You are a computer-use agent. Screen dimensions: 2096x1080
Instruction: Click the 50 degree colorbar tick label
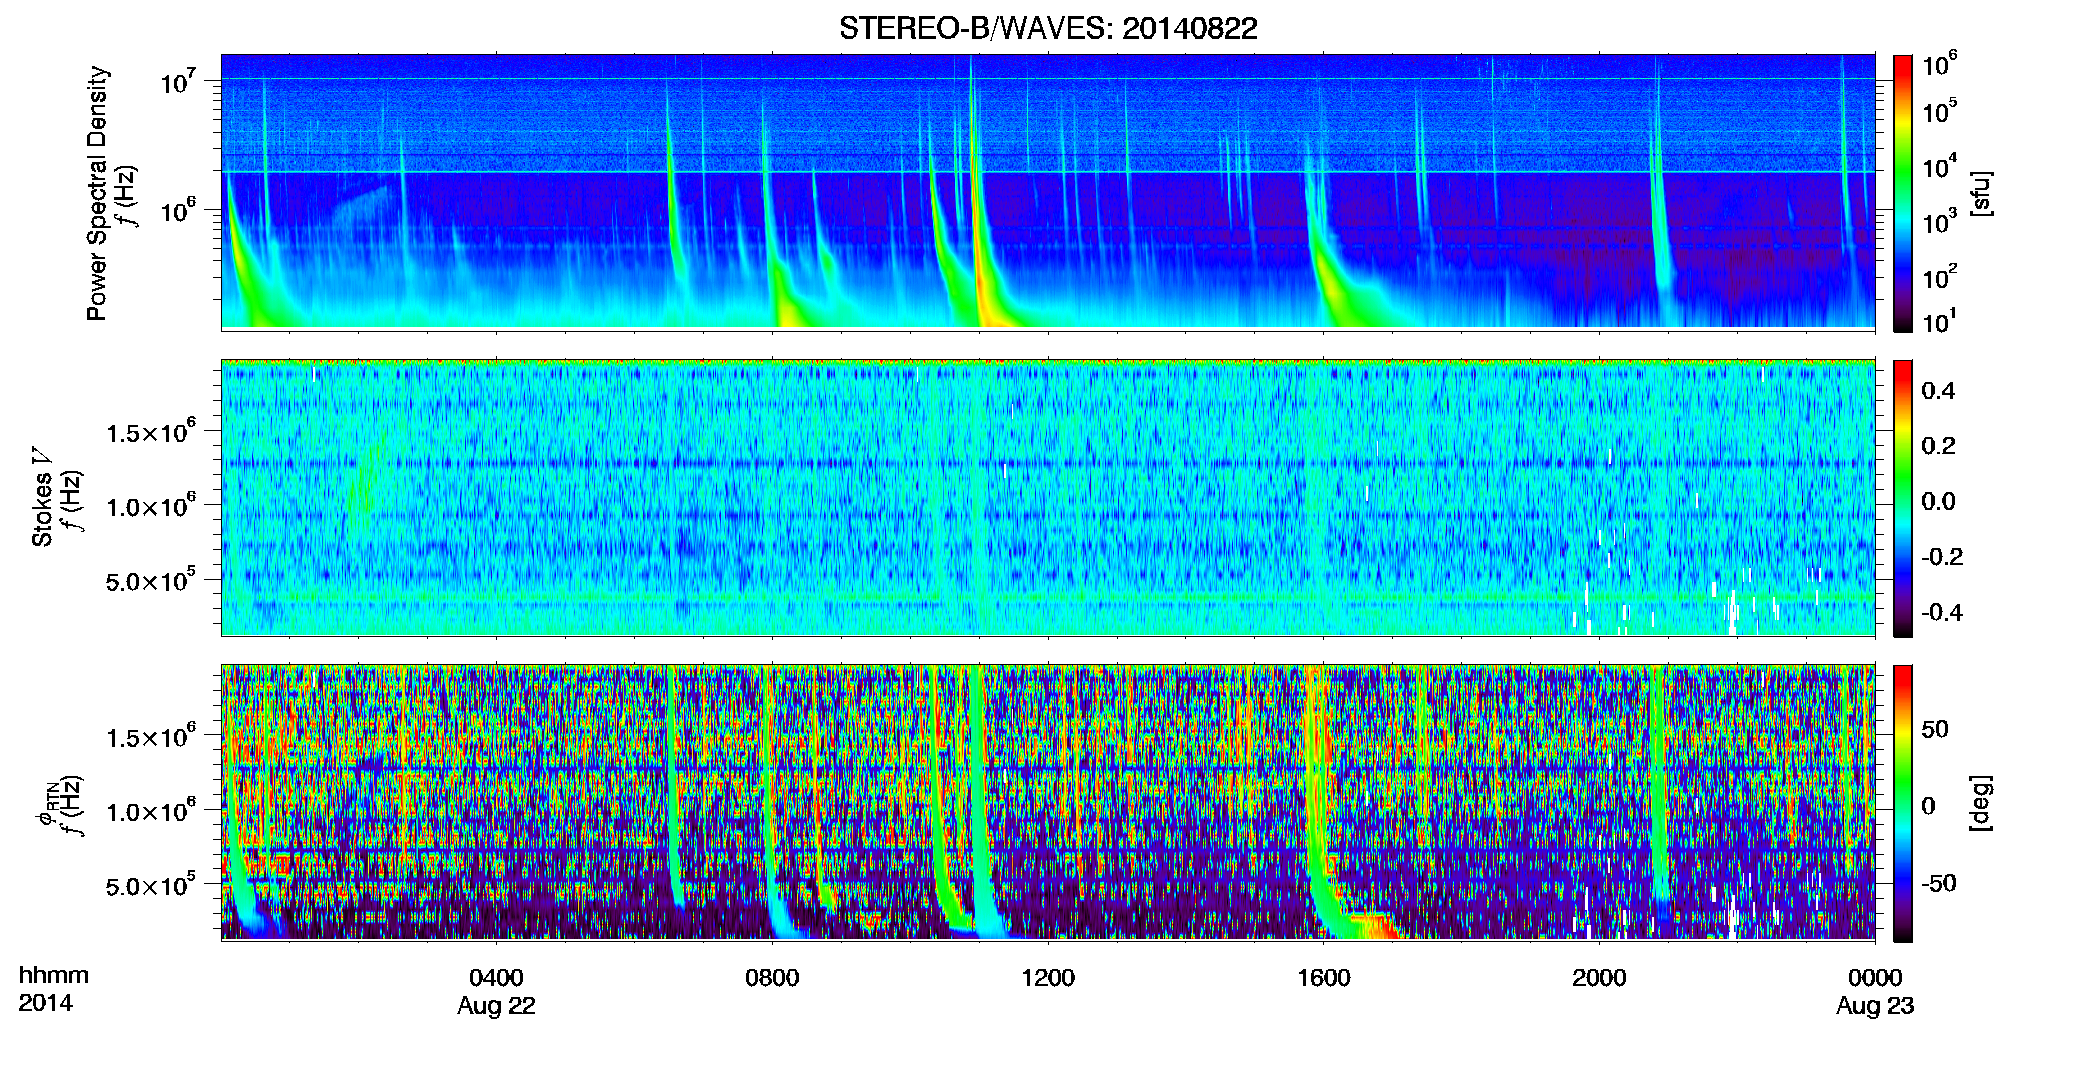point(1935,729)
